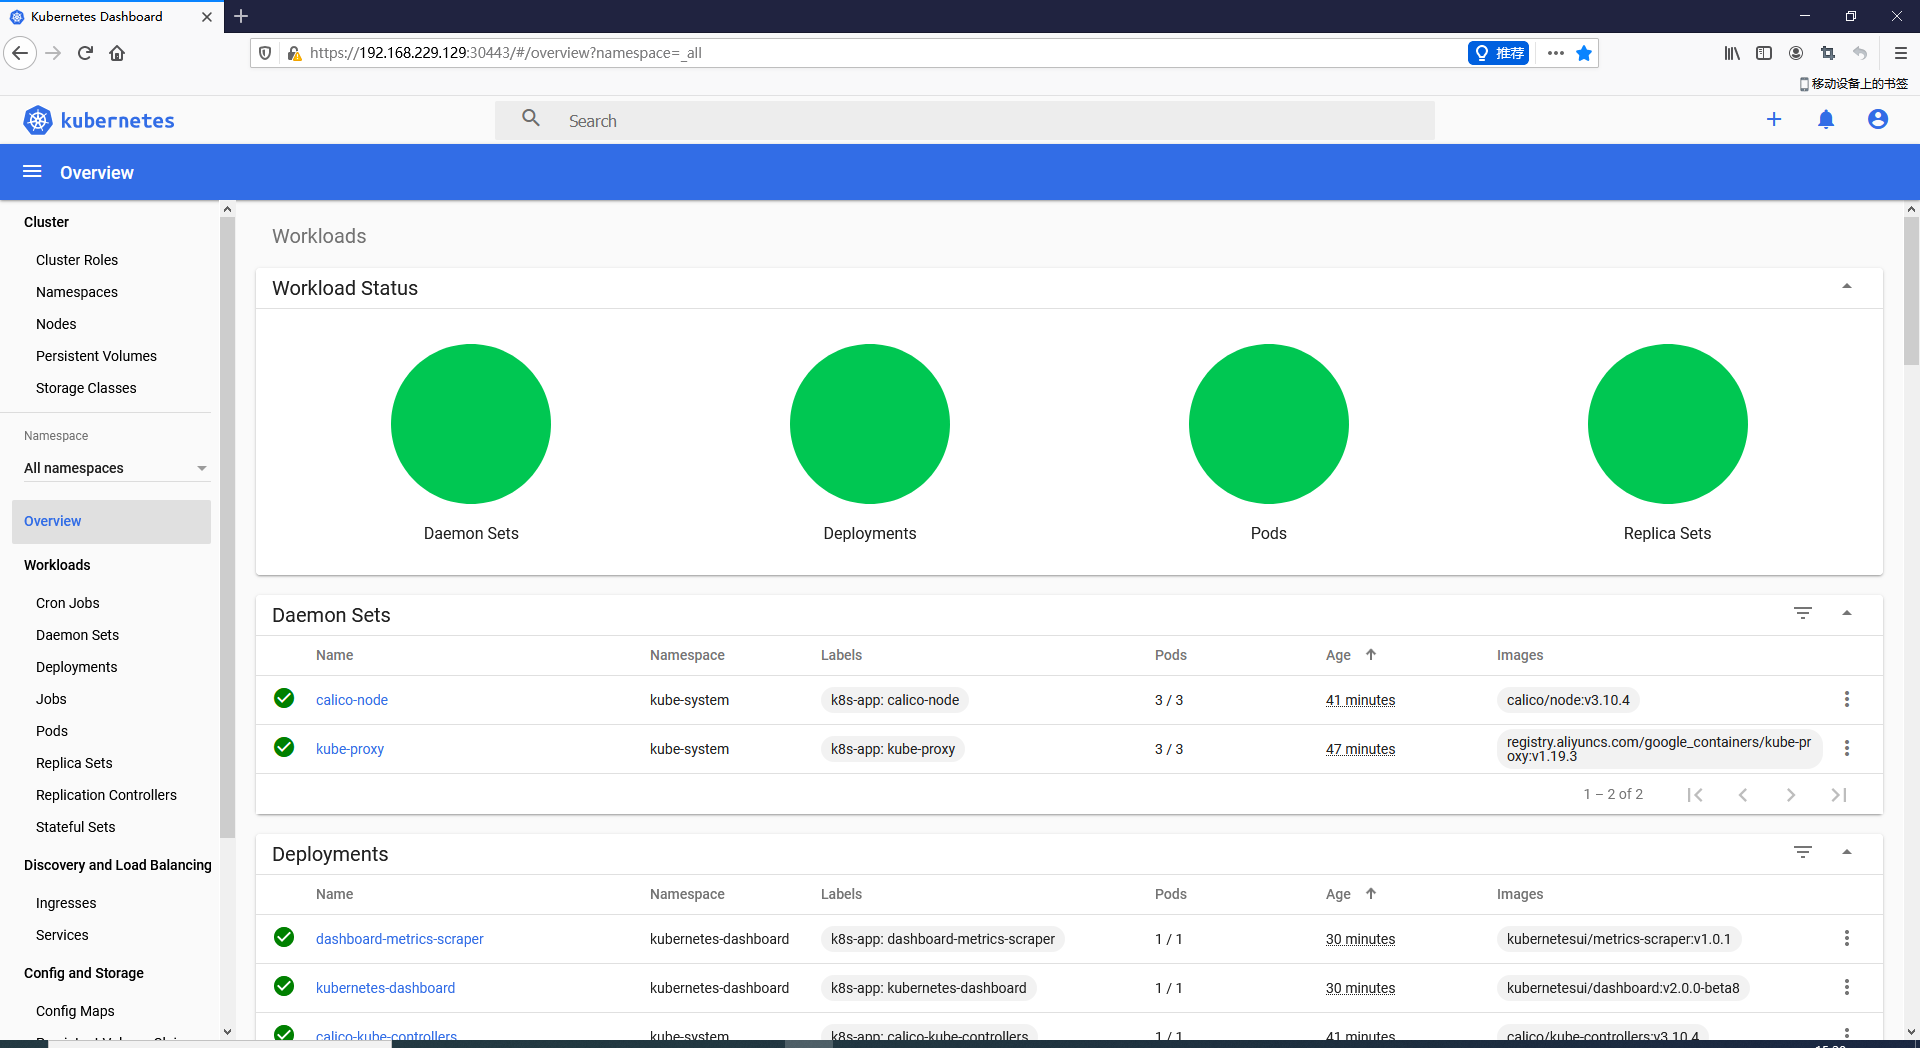Create a new resource with plus icon
The image size is (1920, 1048).
point(1774,120)
